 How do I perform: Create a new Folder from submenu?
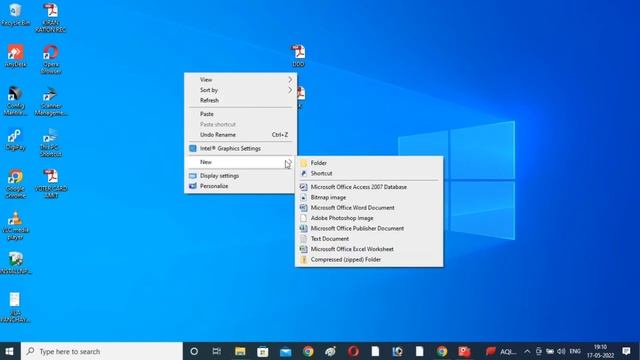(369, 163)
